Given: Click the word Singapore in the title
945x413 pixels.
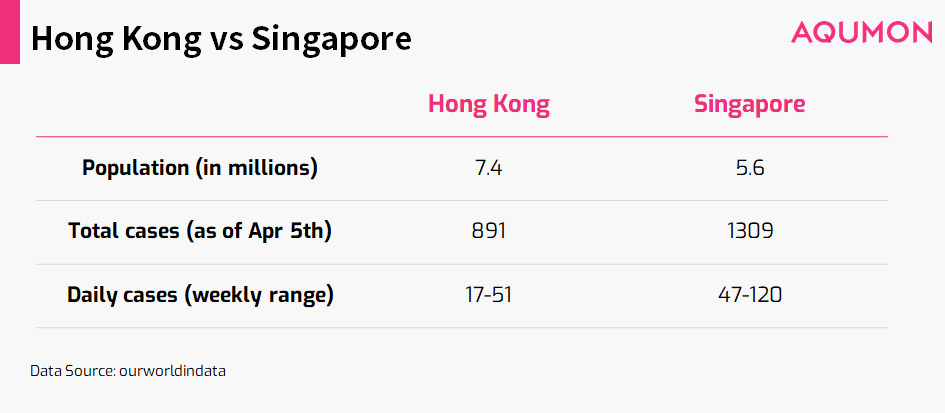Looking at the screenshot, I should click(x=331, y=40).
